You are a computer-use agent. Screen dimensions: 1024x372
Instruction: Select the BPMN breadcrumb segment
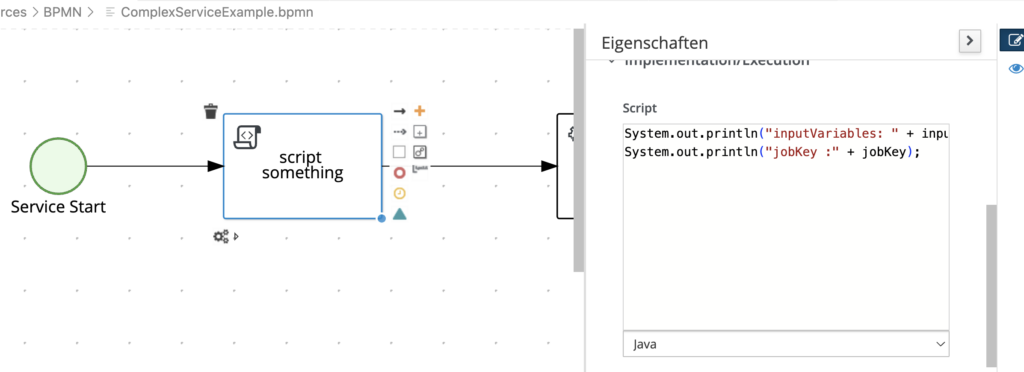point(62,12)
